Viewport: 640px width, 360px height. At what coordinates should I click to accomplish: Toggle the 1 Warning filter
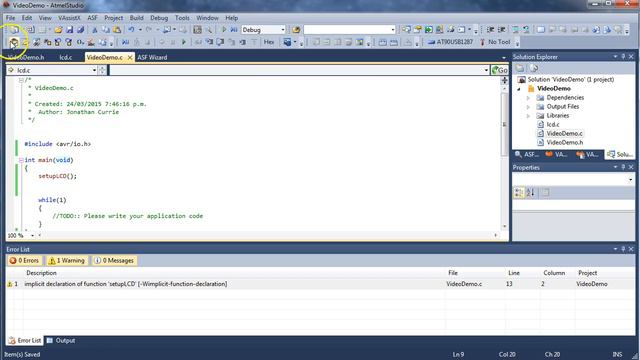pos(67,260)
